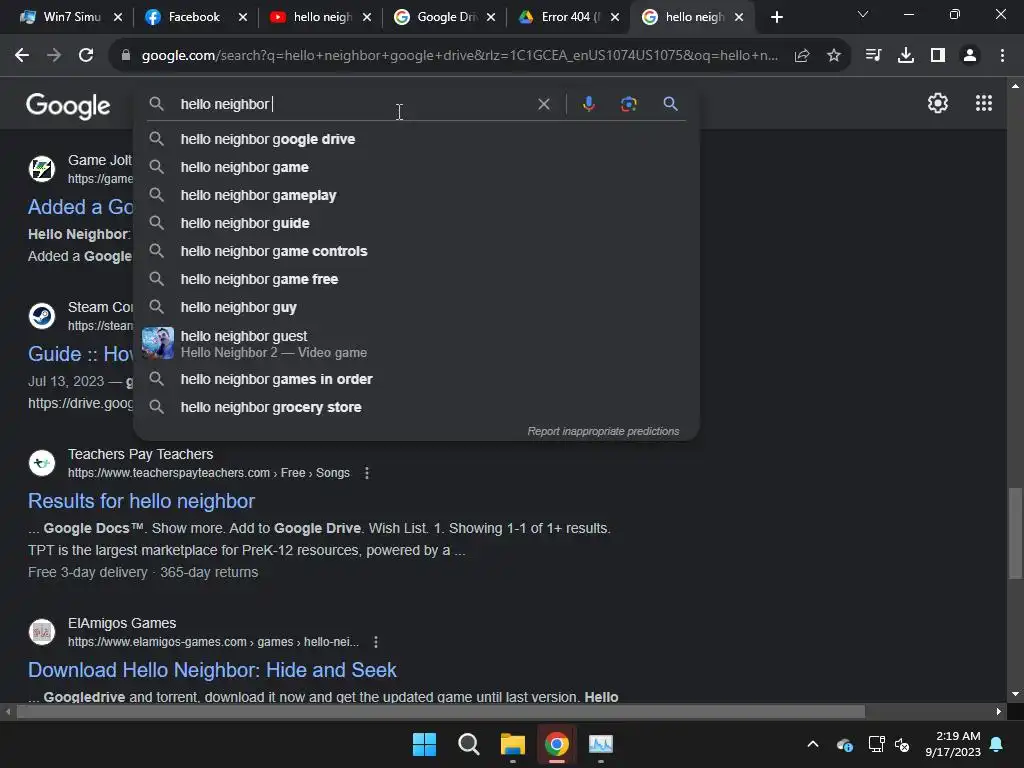
Task: Click into the Google search text field
Action: 353,104
